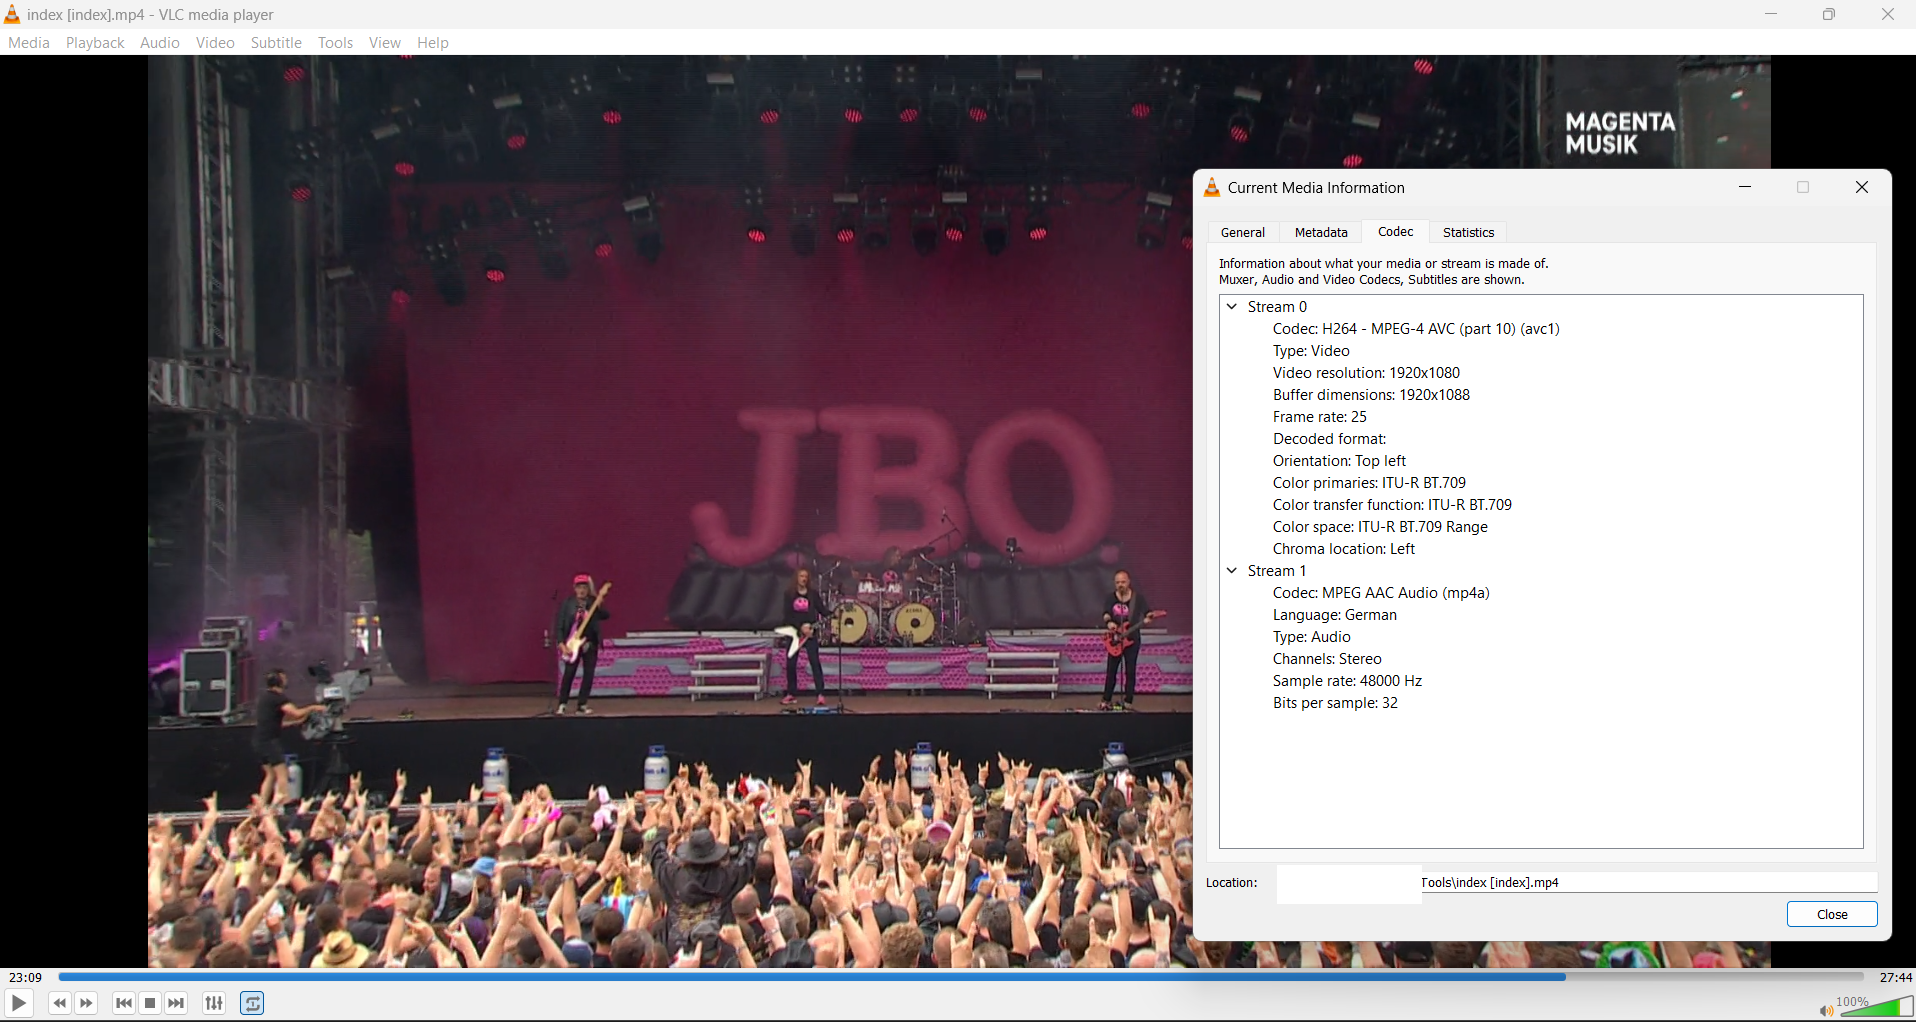Restore down the VLC main window
Viewport: 1916px width, 1022px height.
(1829, 15)
